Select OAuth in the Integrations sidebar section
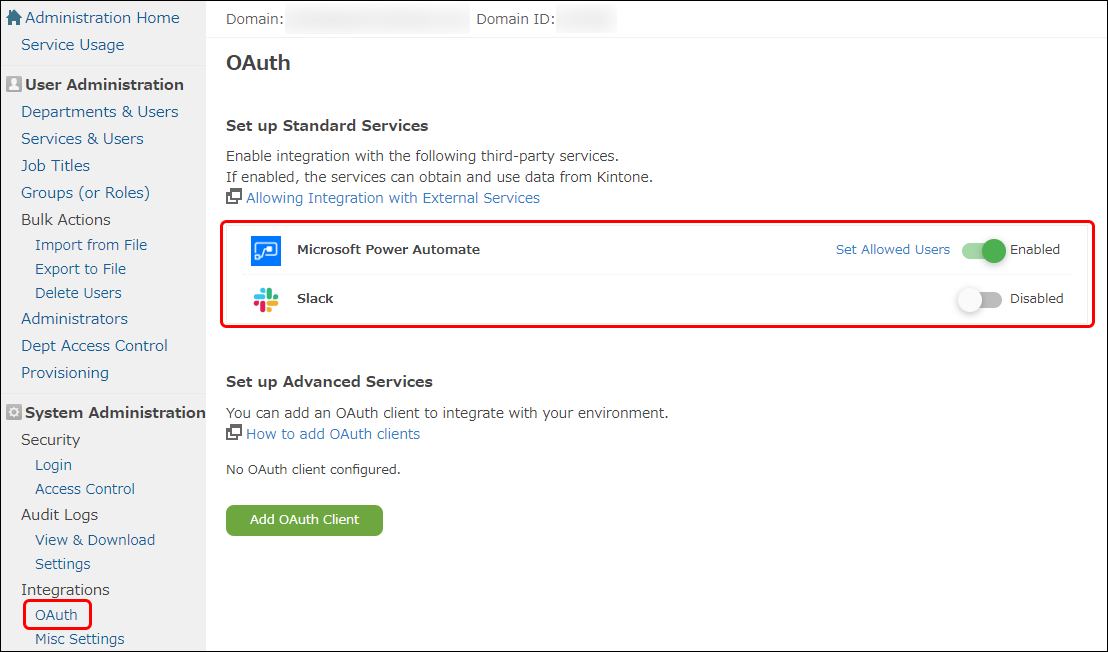The width and height of the screenshot is (1108, 652). (x=56, y=614)
